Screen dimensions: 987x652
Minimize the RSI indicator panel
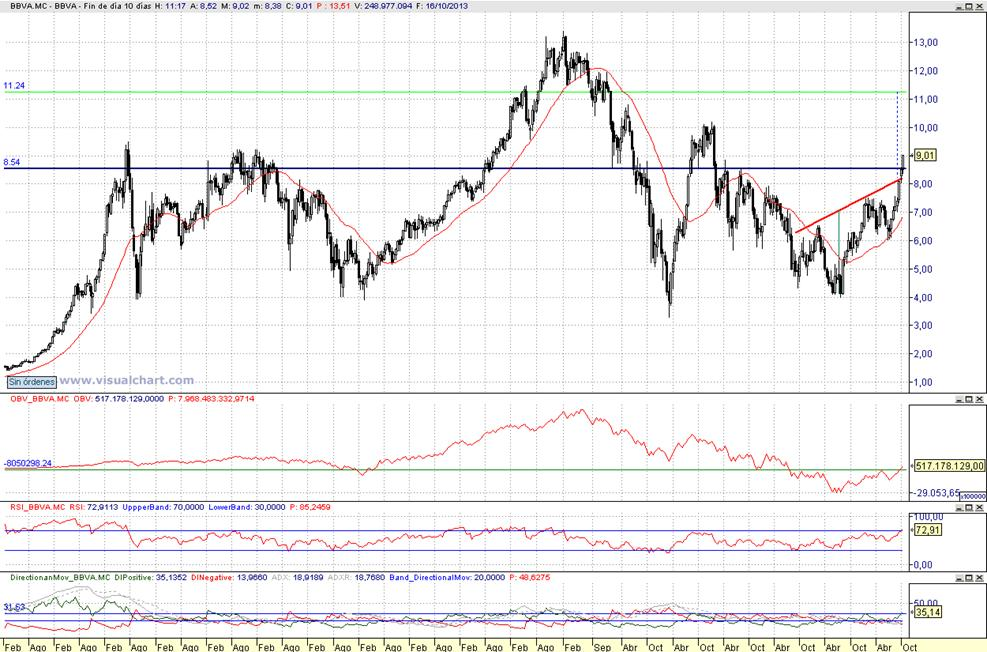click(959, 507)
